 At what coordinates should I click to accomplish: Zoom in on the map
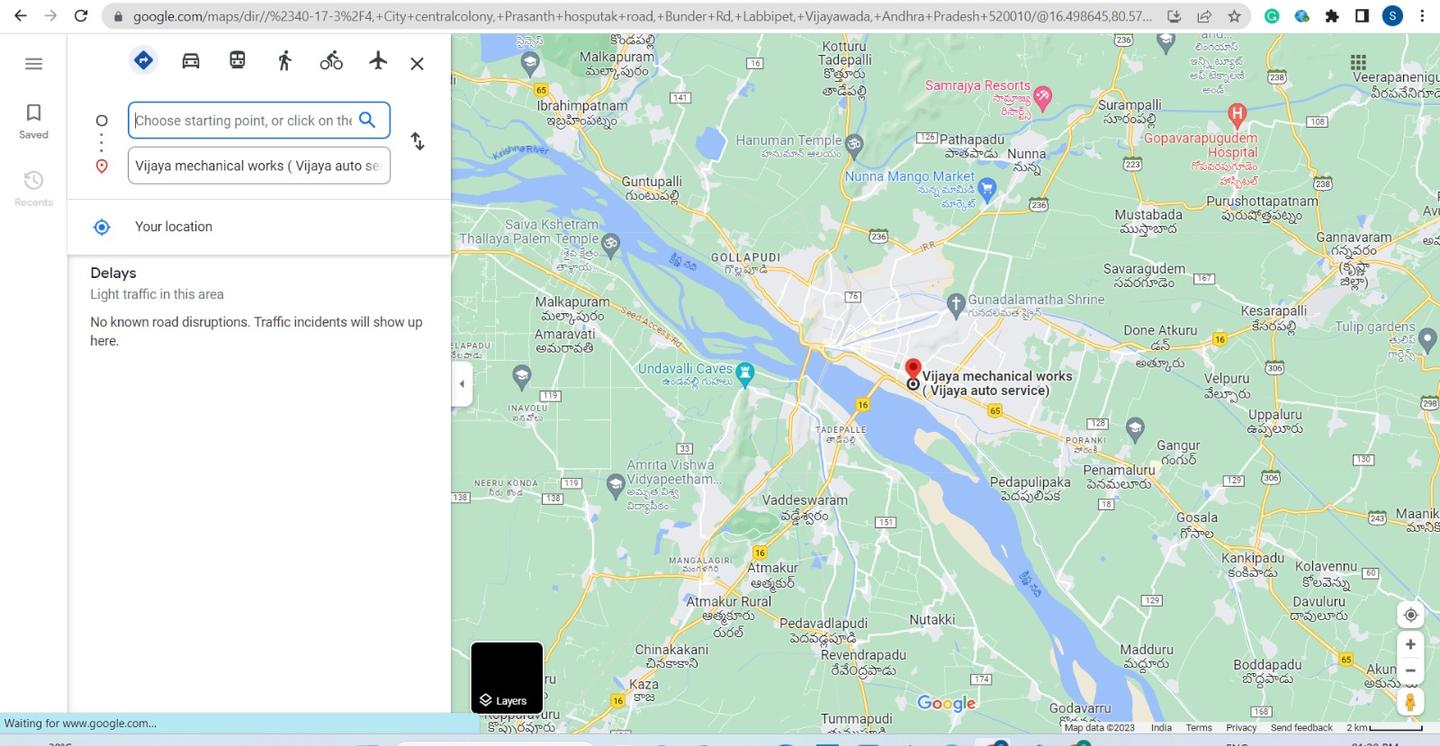[x=1410, y=645]
